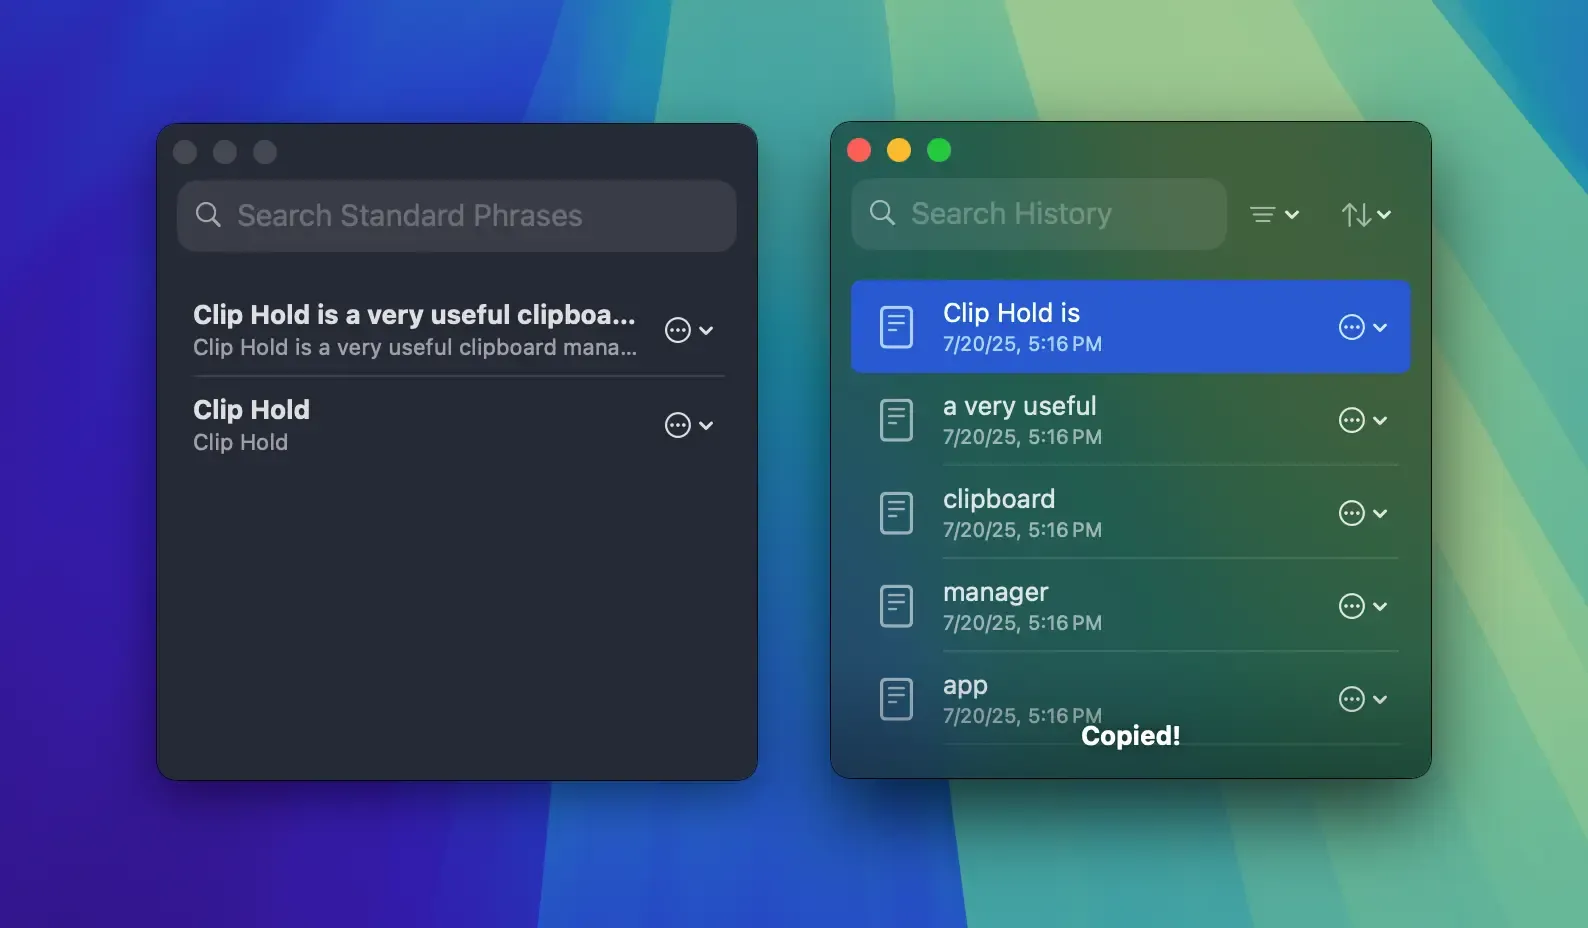Open the sort order dropdown in History

pyautogui.click(x=1366, y=215)
